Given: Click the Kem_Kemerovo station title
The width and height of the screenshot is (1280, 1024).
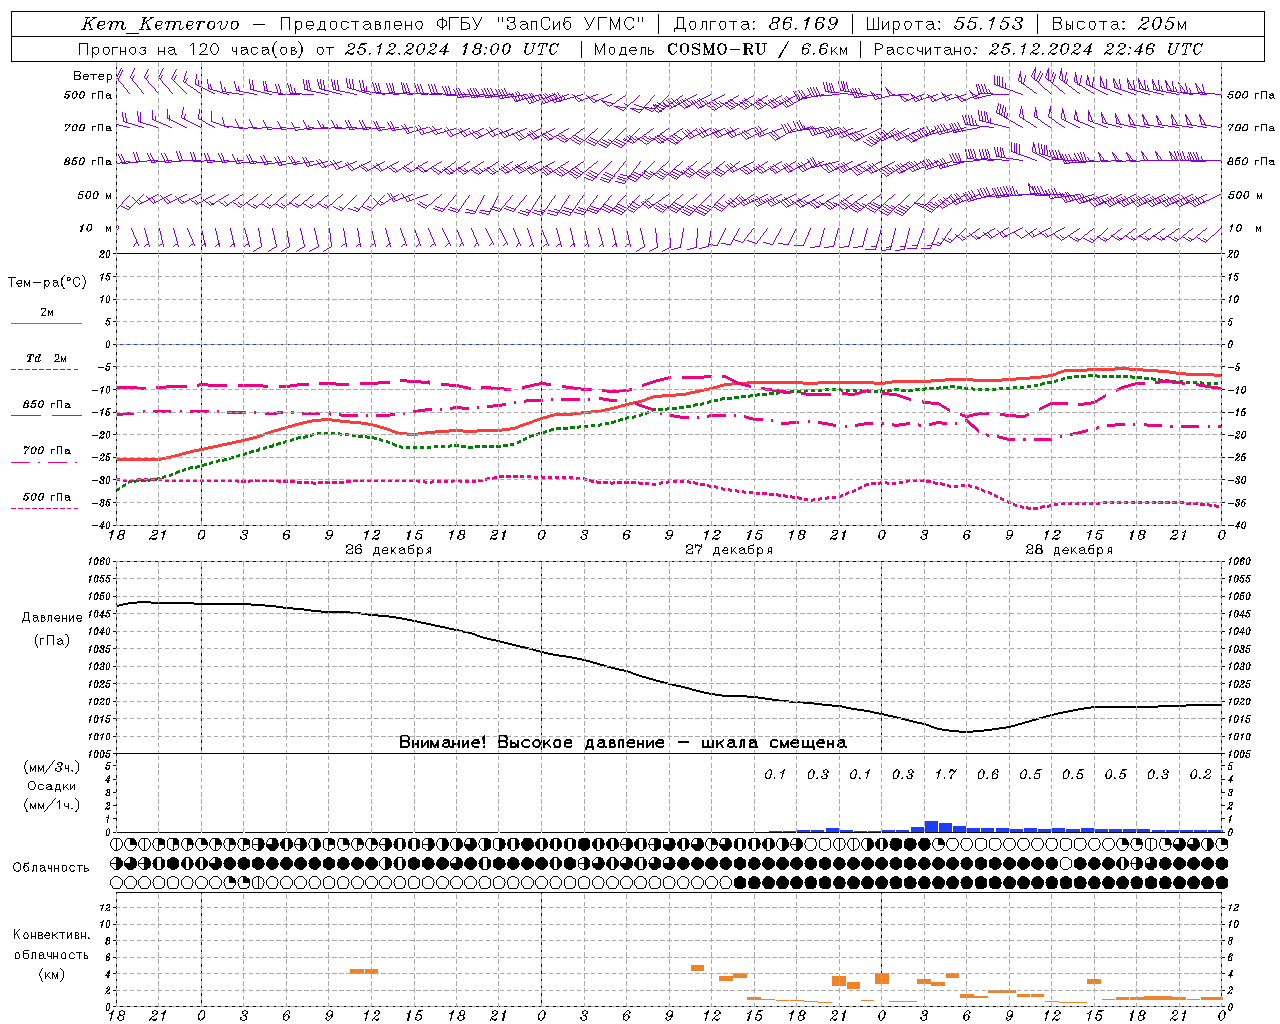Looking at the screenshot, I should (x=160, y=24).
